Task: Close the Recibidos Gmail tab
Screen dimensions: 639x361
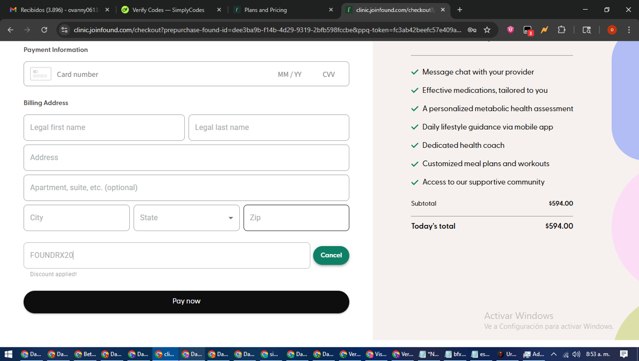Action: coord(107,10)
